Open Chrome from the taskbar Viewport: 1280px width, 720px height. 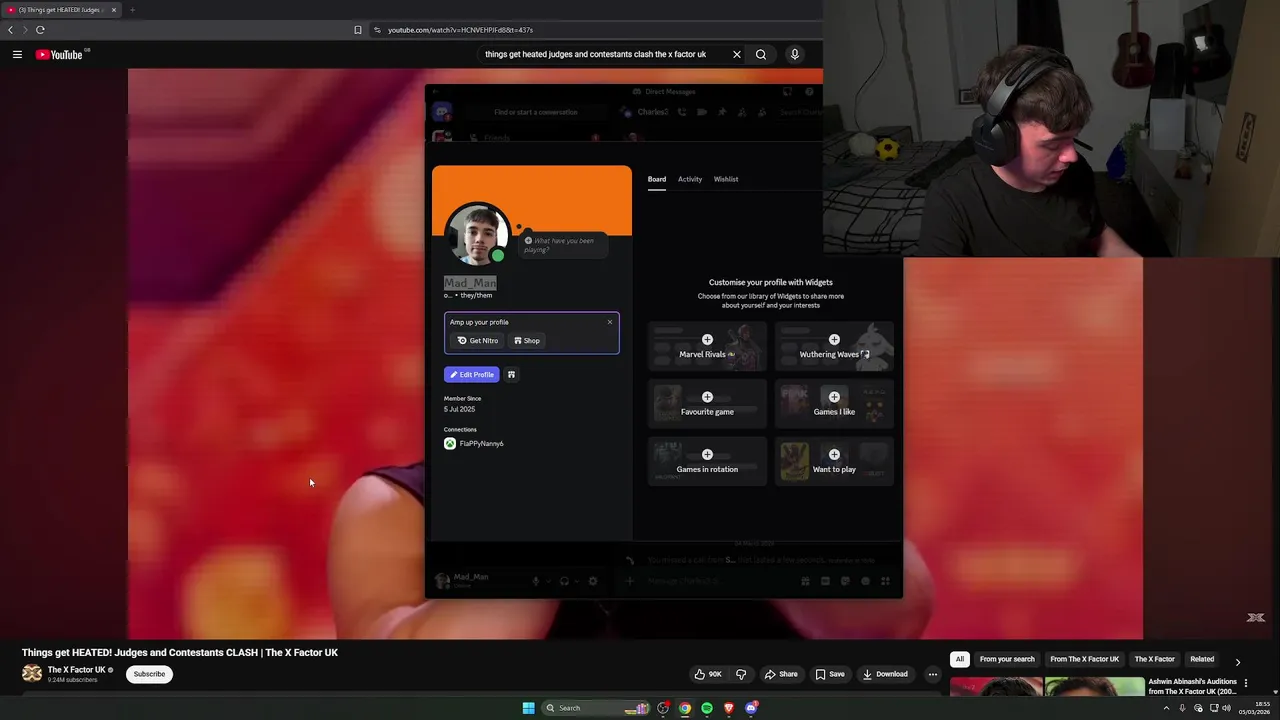(685, 708)
